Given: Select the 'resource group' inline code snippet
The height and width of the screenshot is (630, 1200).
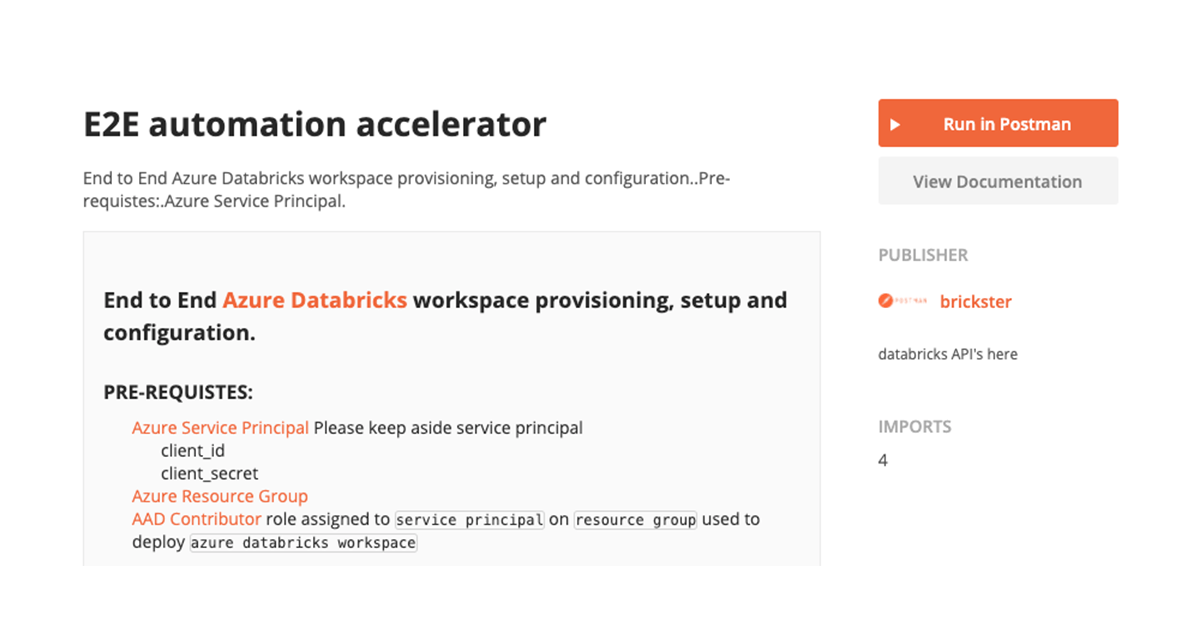Looking at the screenshot, I should (635, 520).
